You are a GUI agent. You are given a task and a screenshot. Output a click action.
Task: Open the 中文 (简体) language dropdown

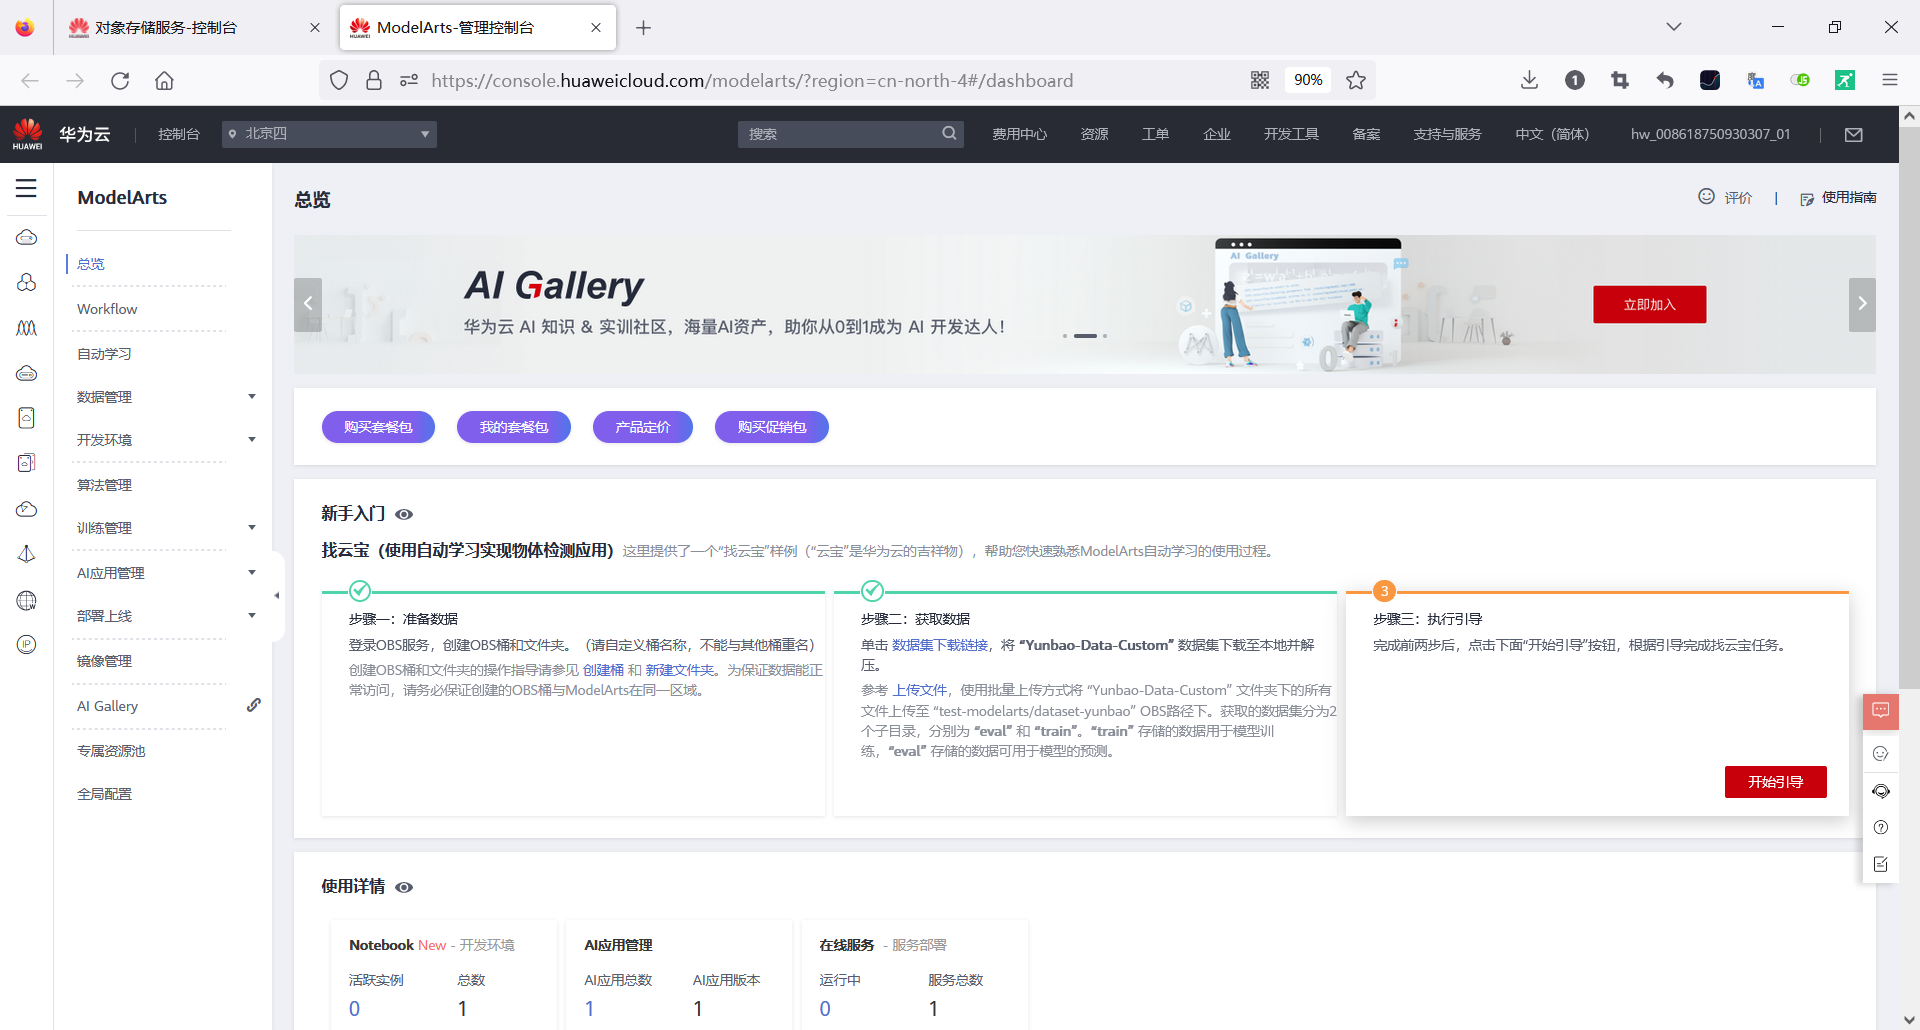coord(1552,134)
